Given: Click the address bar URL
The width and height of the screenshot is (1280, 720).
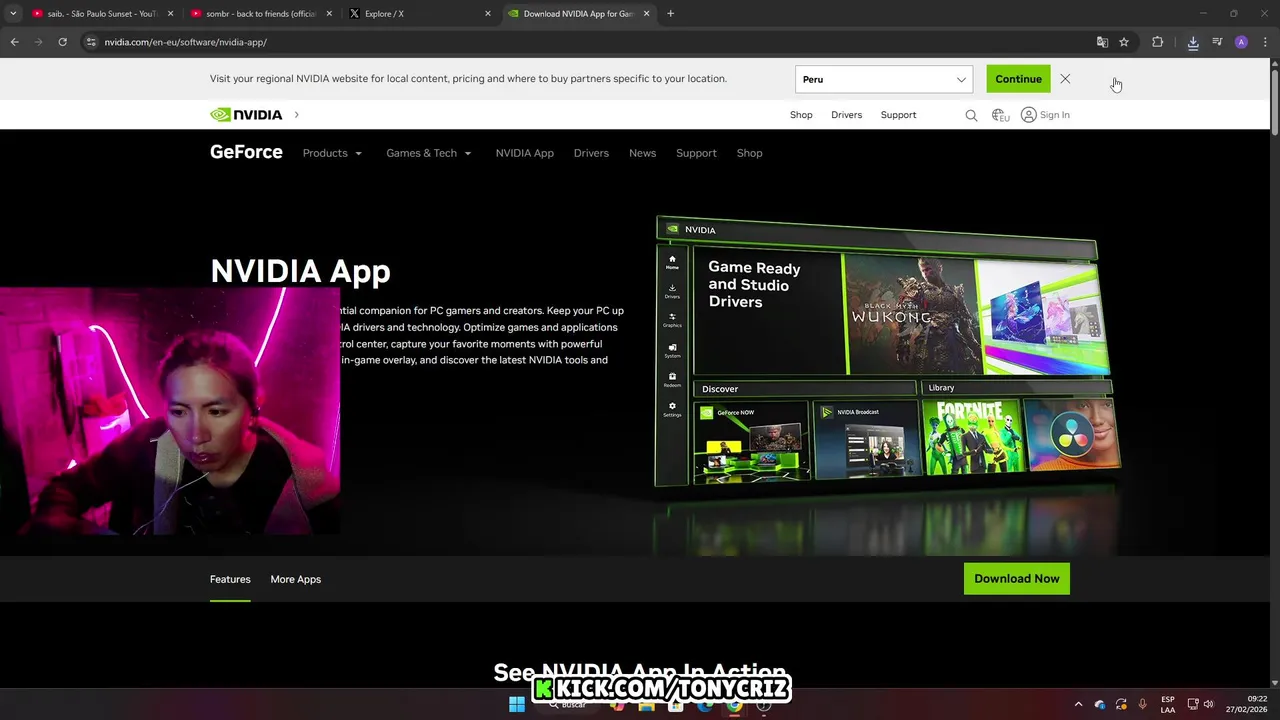Looking at the screenshot, I should [185, 42].
